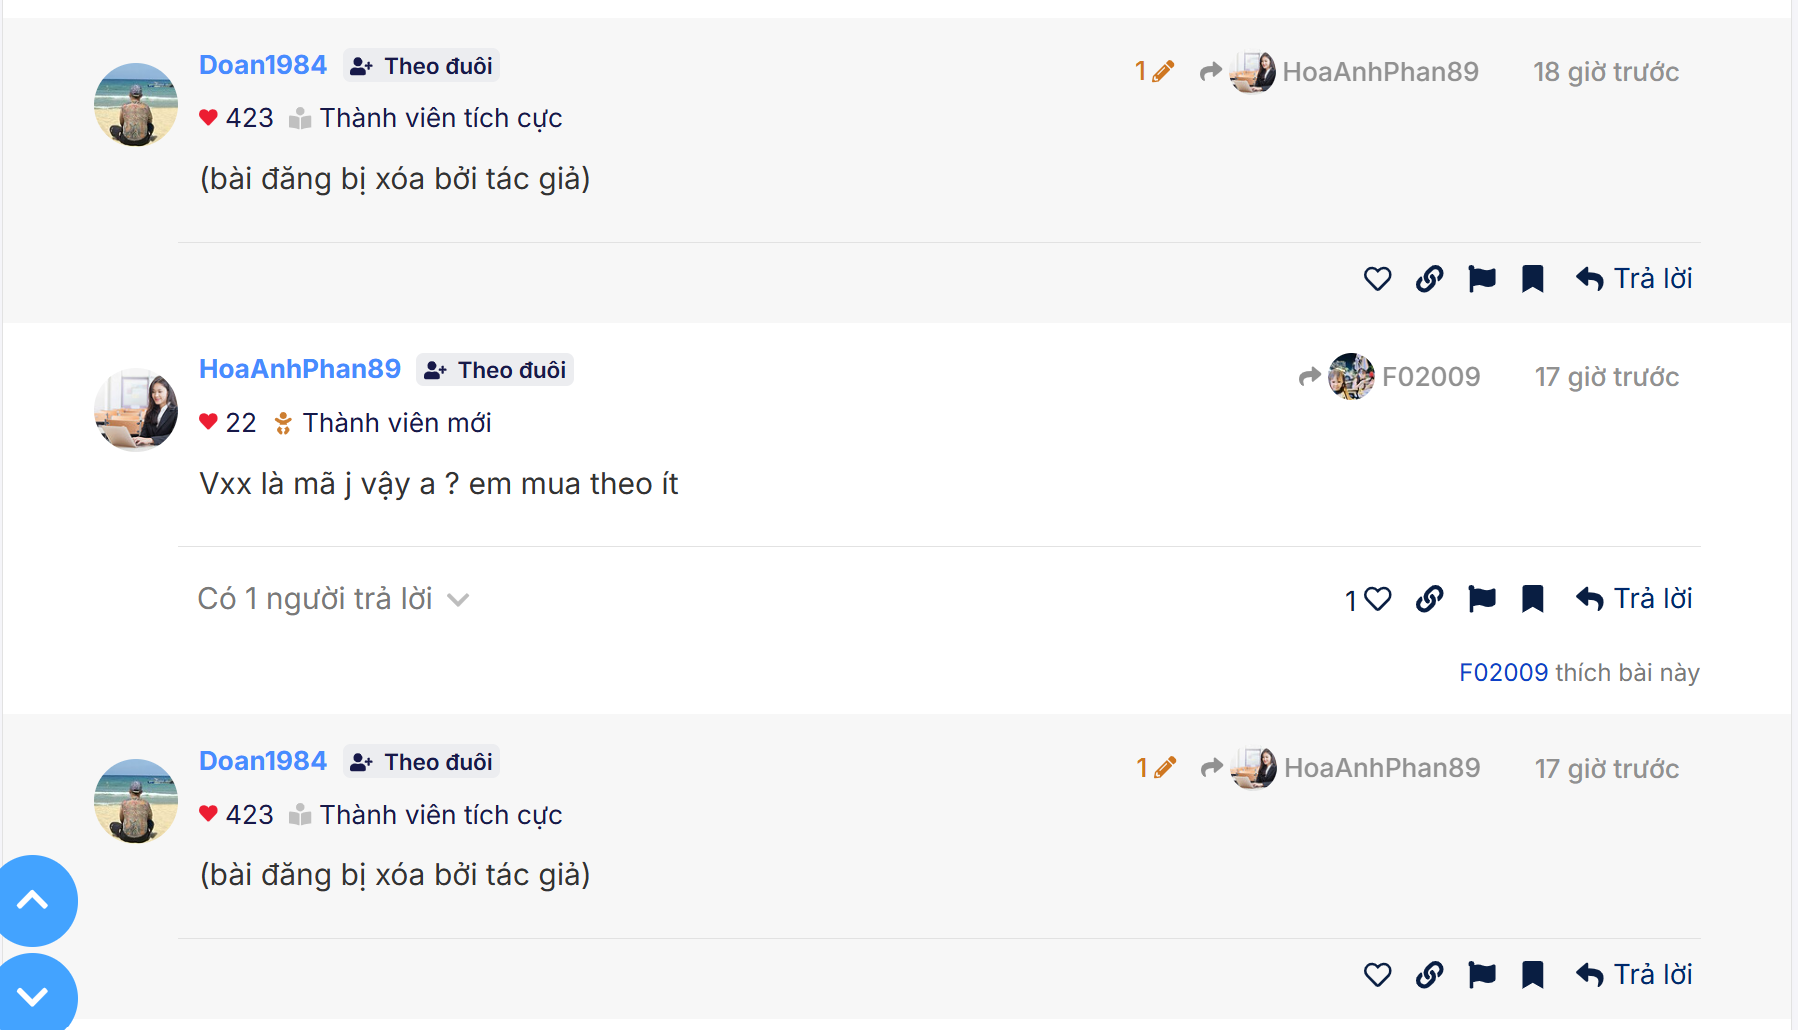Toggle like on HoaAnhPhan89's Vxx post
This screenshot has width=1798, height=1030.
click(x=1377, y=599)
